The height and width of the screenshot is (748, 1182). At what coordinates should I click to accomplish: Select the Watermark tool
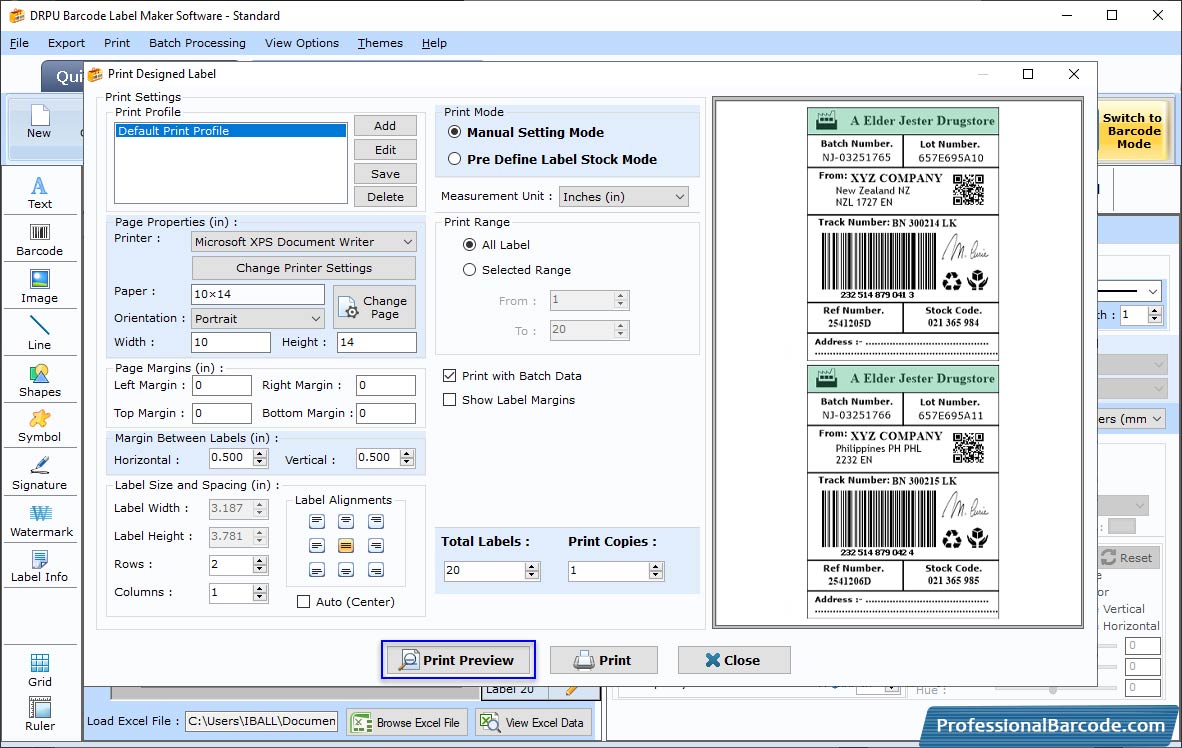coord(41,520)
